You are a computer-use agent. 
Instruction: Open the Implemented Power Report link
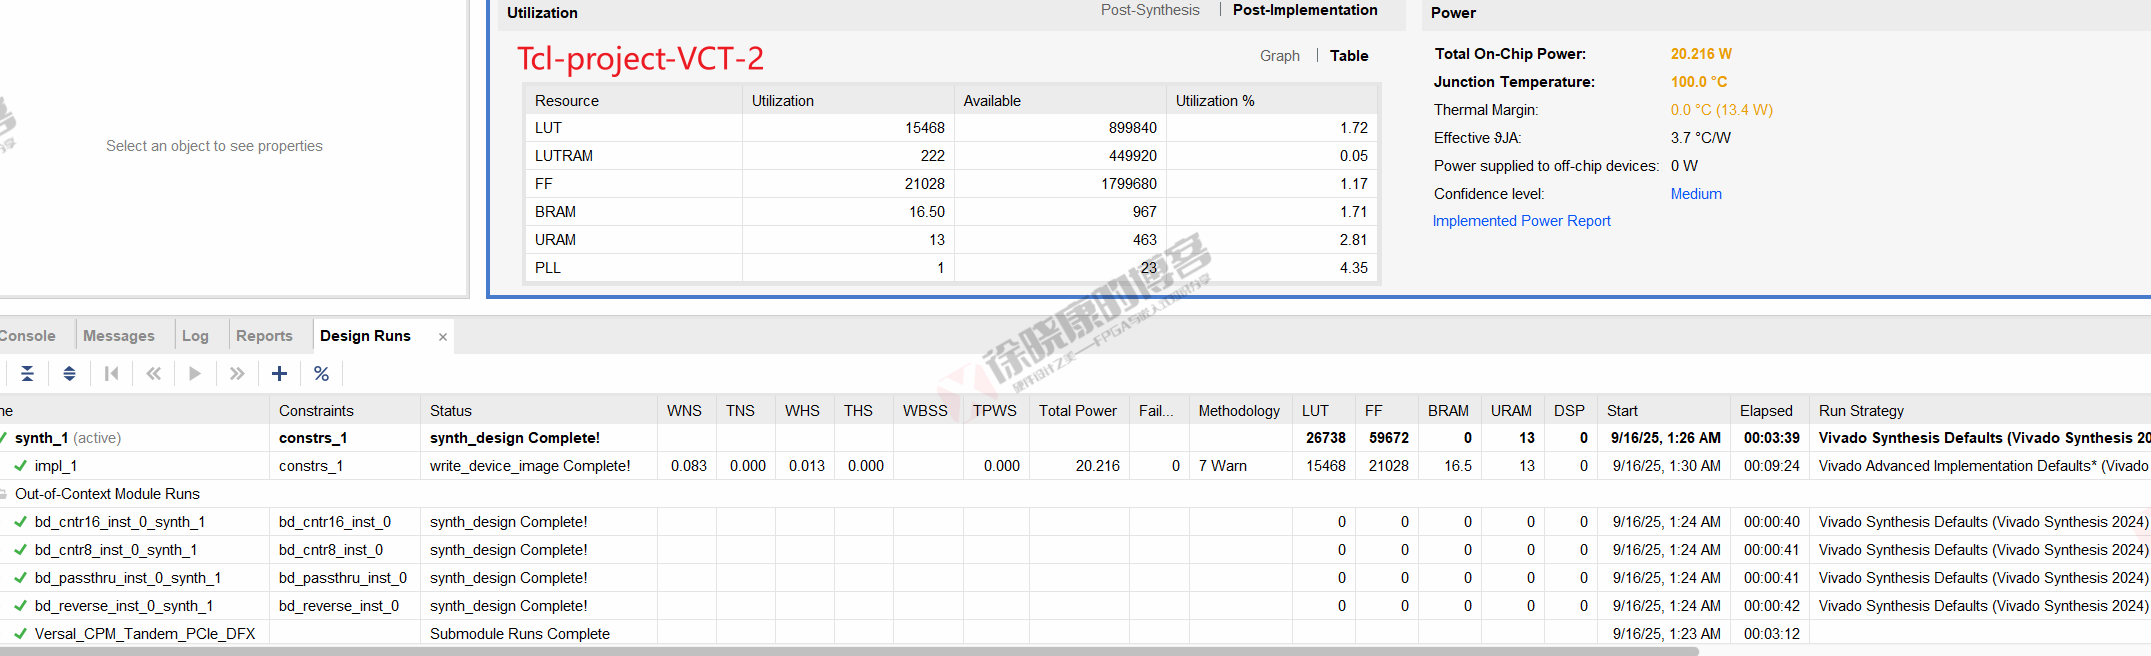[x=1521, y=221]
